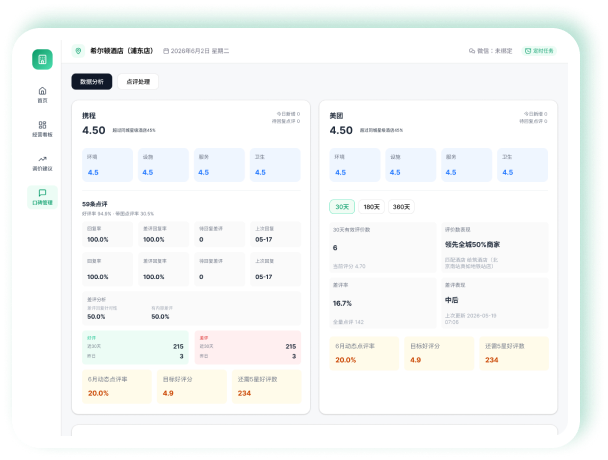Open the 首页 home icon in sidebar

click(x=42, y=91)
